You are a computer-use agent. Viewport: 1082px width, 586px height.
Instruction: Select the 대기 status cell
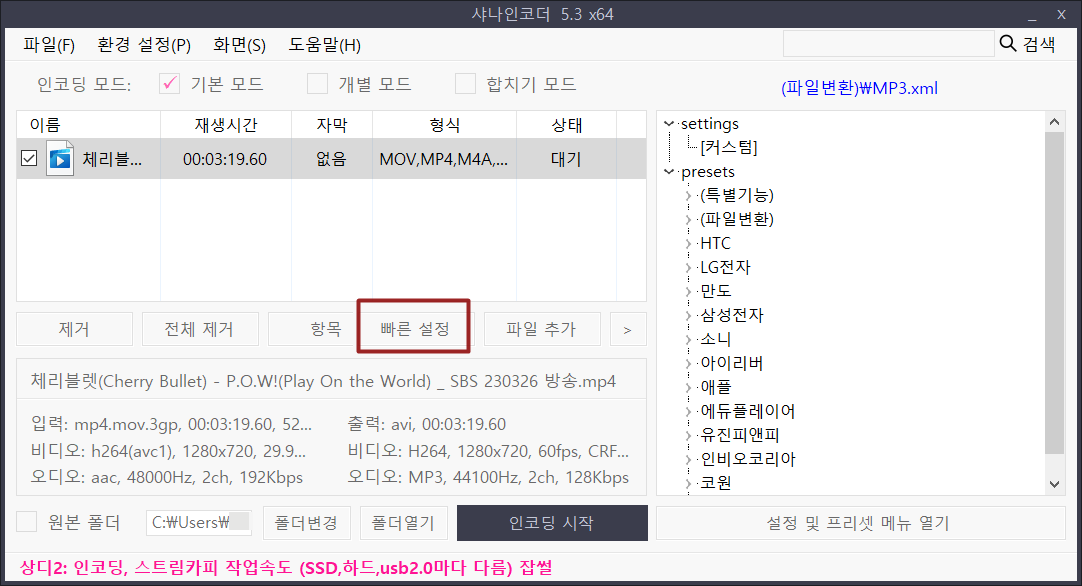pyautogui.click(x=566, y=159)
